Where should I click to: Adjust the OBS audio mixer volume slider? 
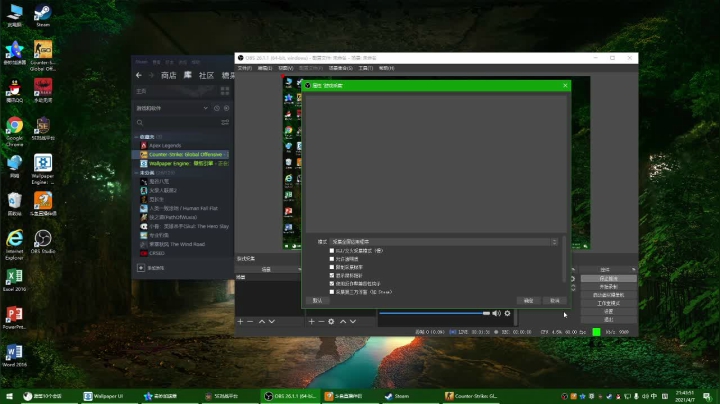[434, 313]
